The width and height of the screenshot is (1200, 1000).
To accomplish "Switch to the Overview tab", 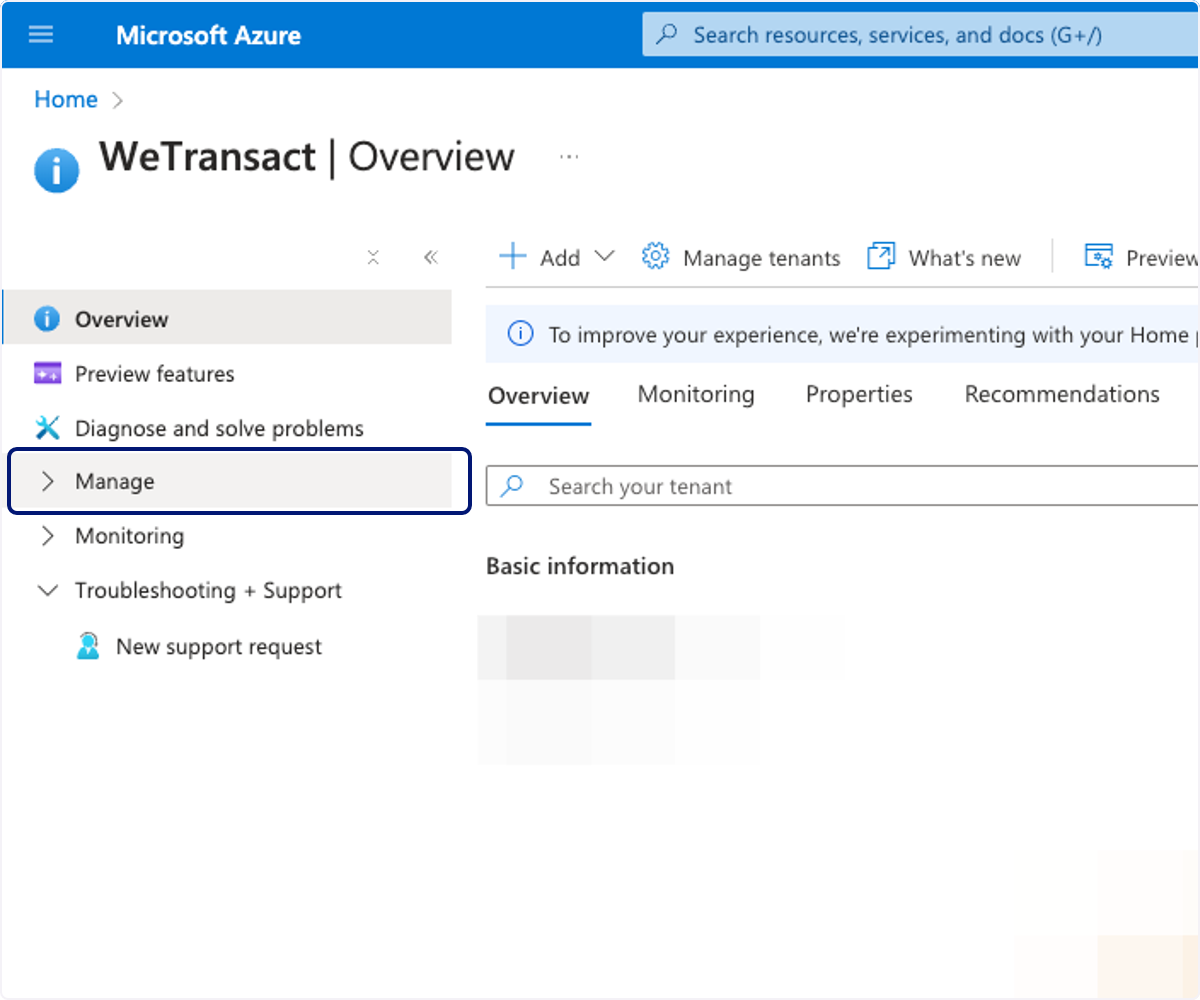I will pos(538,396).
